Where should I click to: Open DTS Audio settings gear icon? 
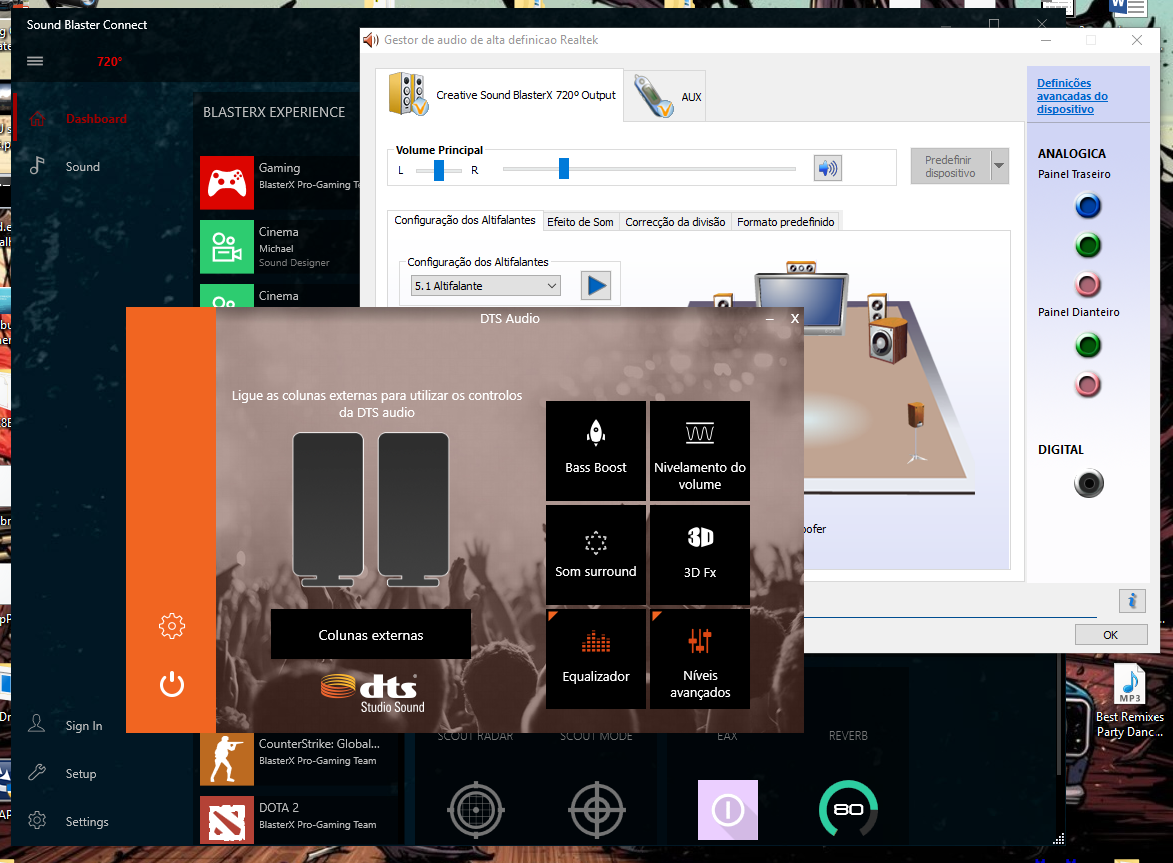[171, 625]
